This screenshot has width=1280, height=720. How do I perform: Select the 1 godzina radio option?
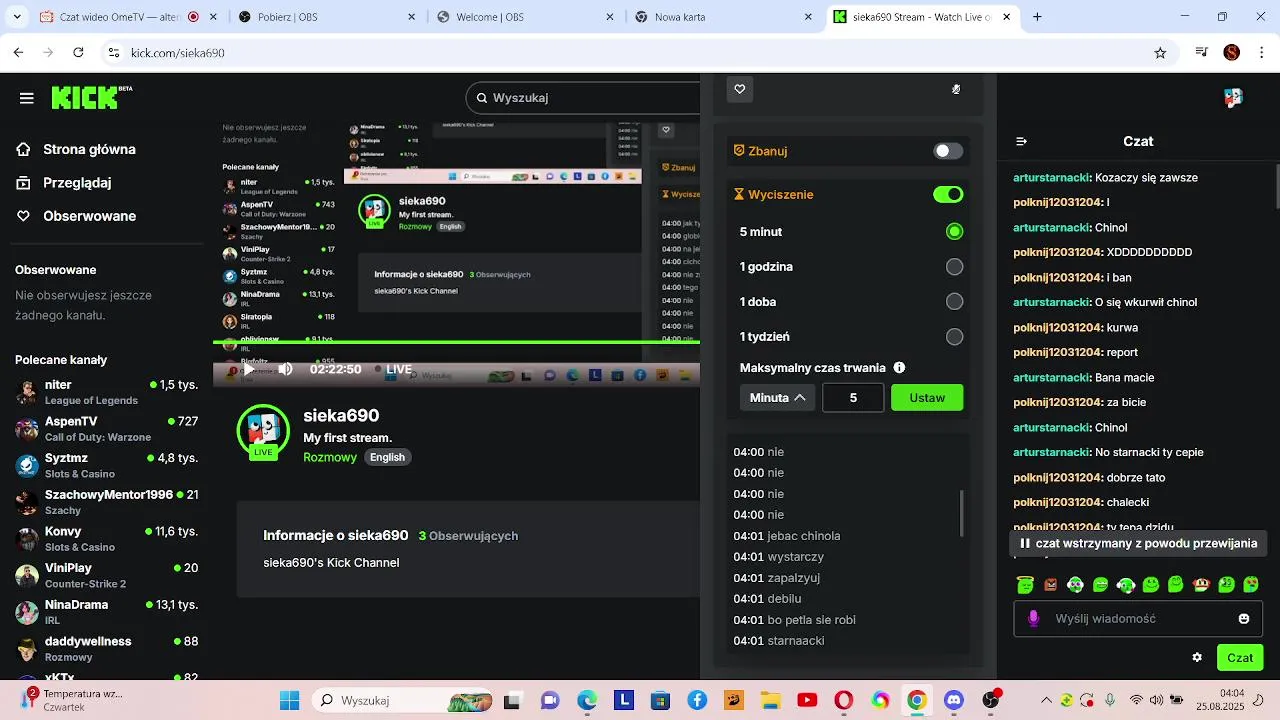[954, 267]
